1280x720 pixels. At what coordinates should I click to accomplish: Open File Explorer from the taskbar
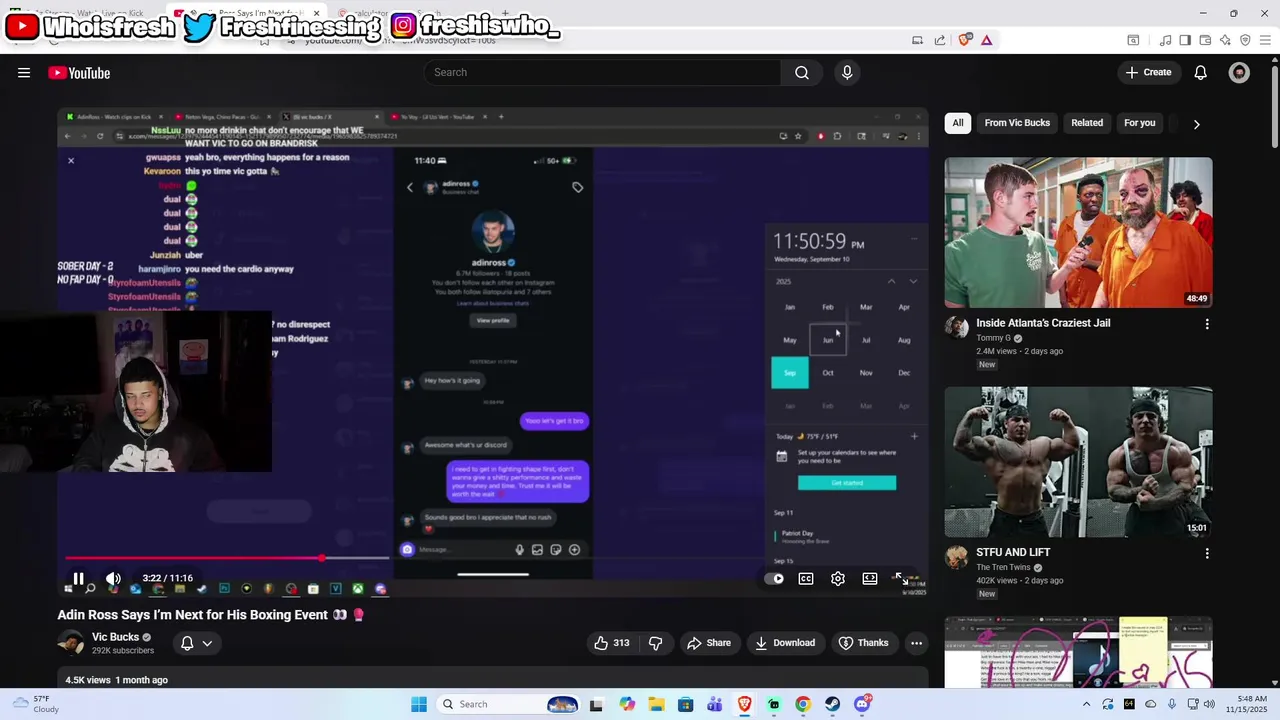(656, 704)
